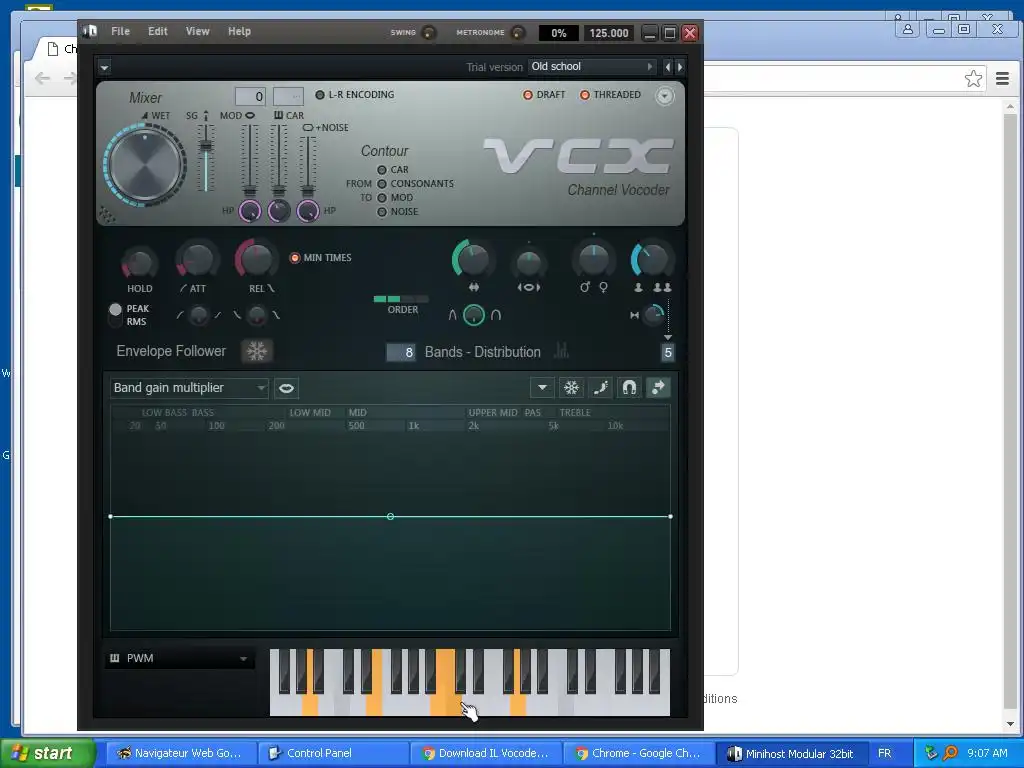Screen dimensions: 1024x768
Task: Open envelope options down-arrow menu
Action: click(542, 388)
